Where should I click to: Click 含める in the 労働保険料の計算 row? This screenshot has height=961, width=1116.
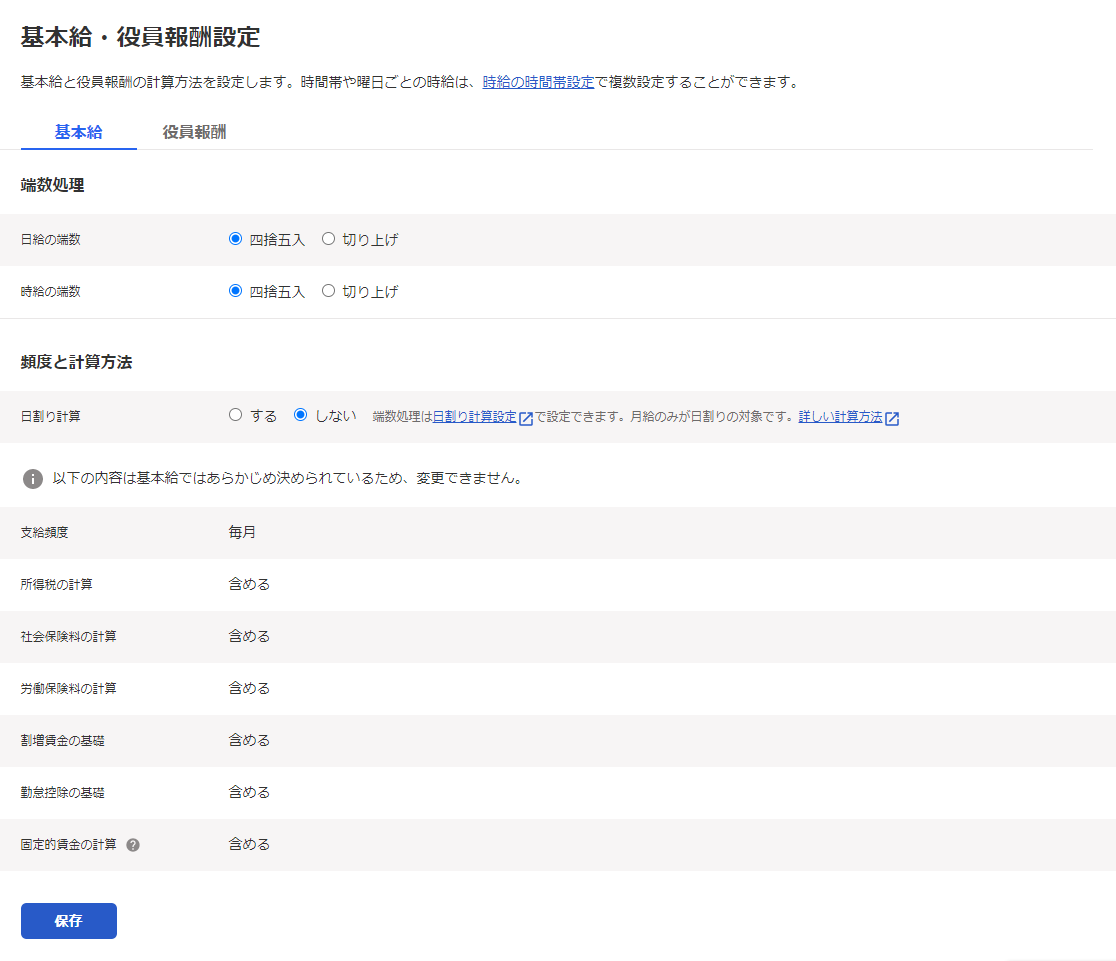[x=249, y=688]
